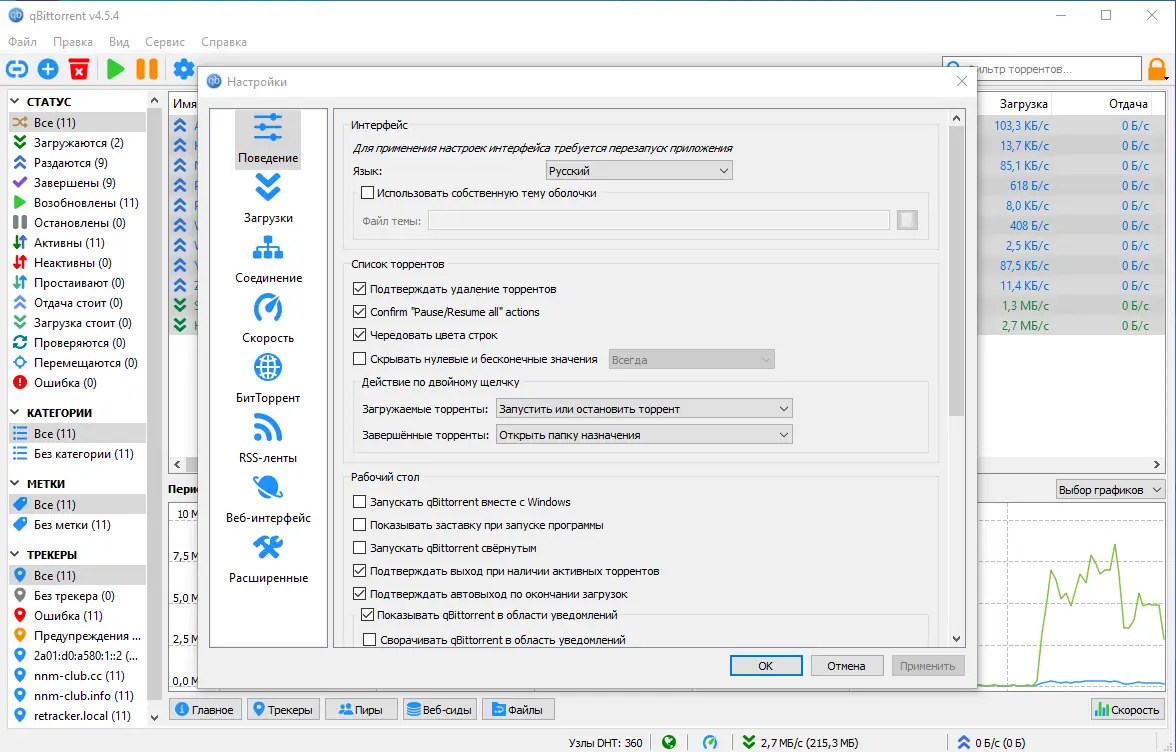This screenshot has width=1176, height=752.
Task: Open Speed (Скорость) settings page
Action: pos(268,319)
